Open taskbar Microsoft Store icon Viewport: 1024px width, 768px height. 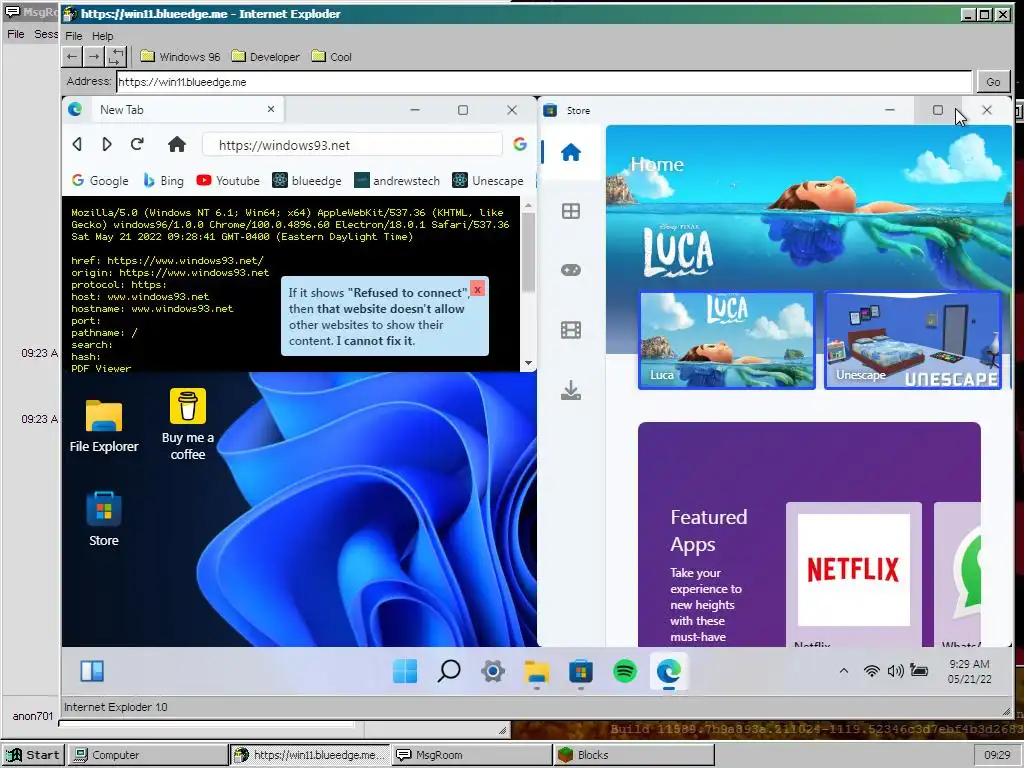[x=581, y=671]
